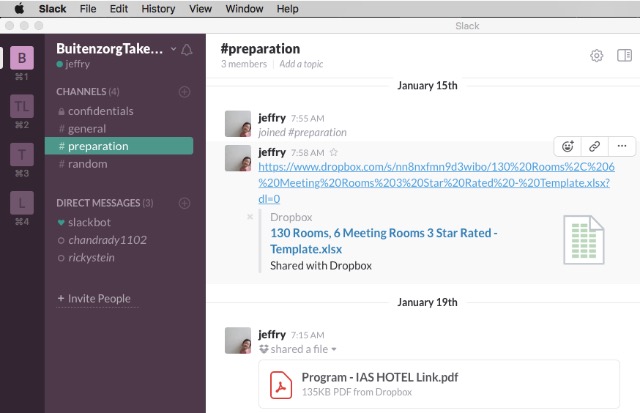Click the PDF file icon
640x413 pixels.
pyautogui.click(x=281, y=384)
